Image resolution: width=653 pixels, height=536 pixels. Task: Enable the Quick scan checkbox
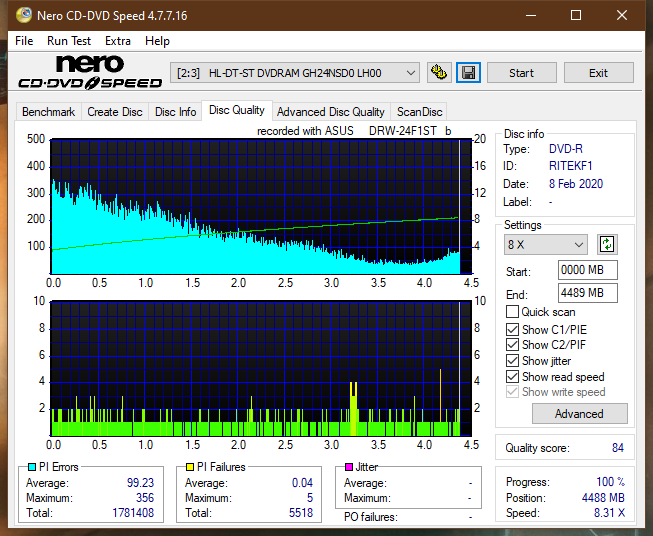pos(512,312)
